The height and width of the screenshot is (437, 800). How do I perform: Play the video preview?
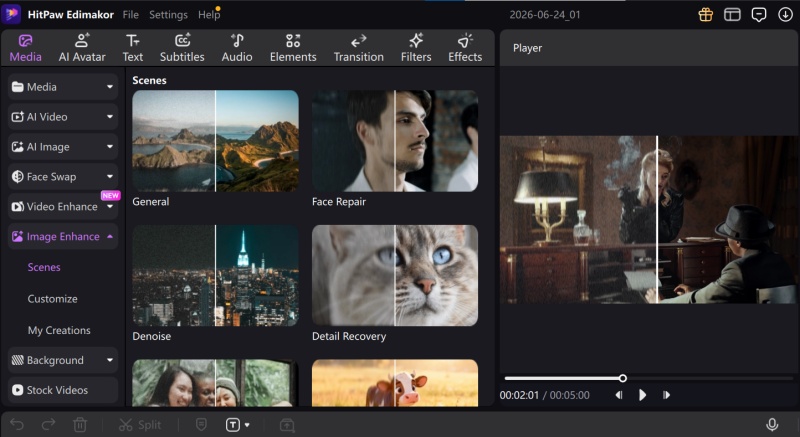click(x=642, y=395)
